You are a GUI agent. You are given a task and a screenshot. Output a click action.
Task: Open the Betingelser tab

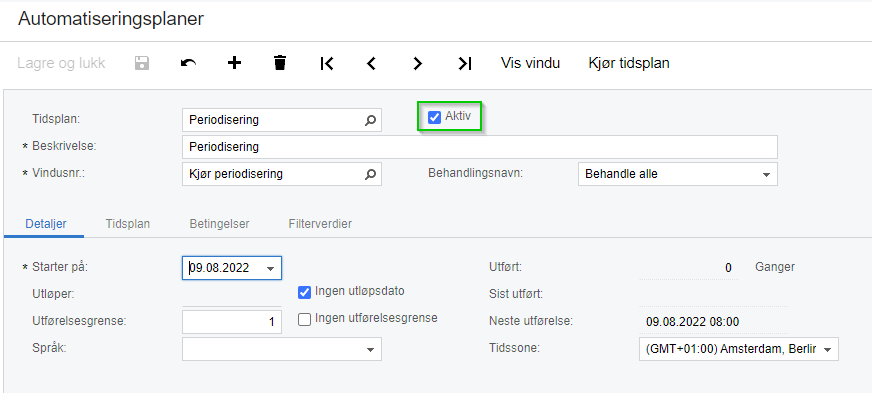click(x=219, y=224)
